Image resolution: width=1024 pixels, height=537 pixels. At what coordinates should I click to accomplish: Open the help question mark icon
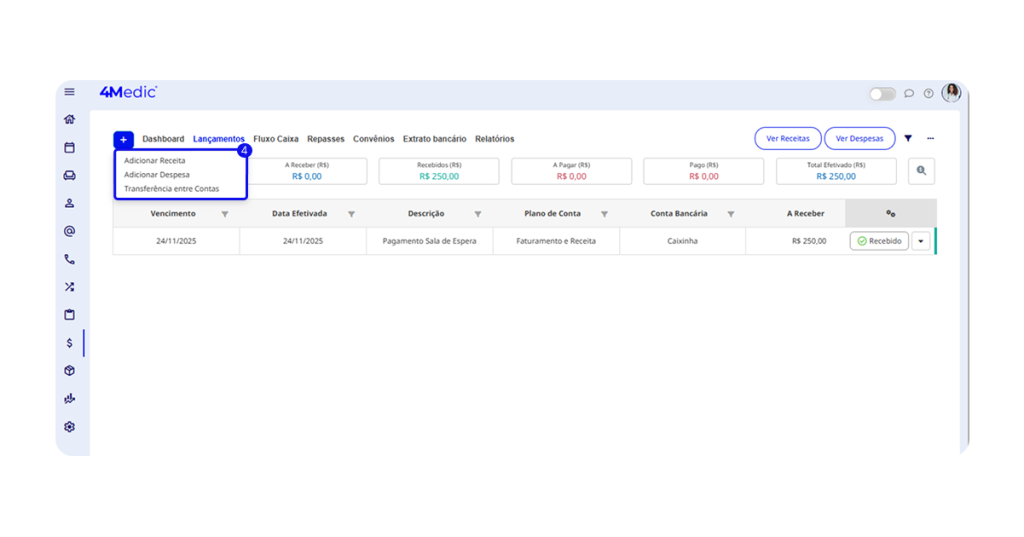tap(928, 93)
